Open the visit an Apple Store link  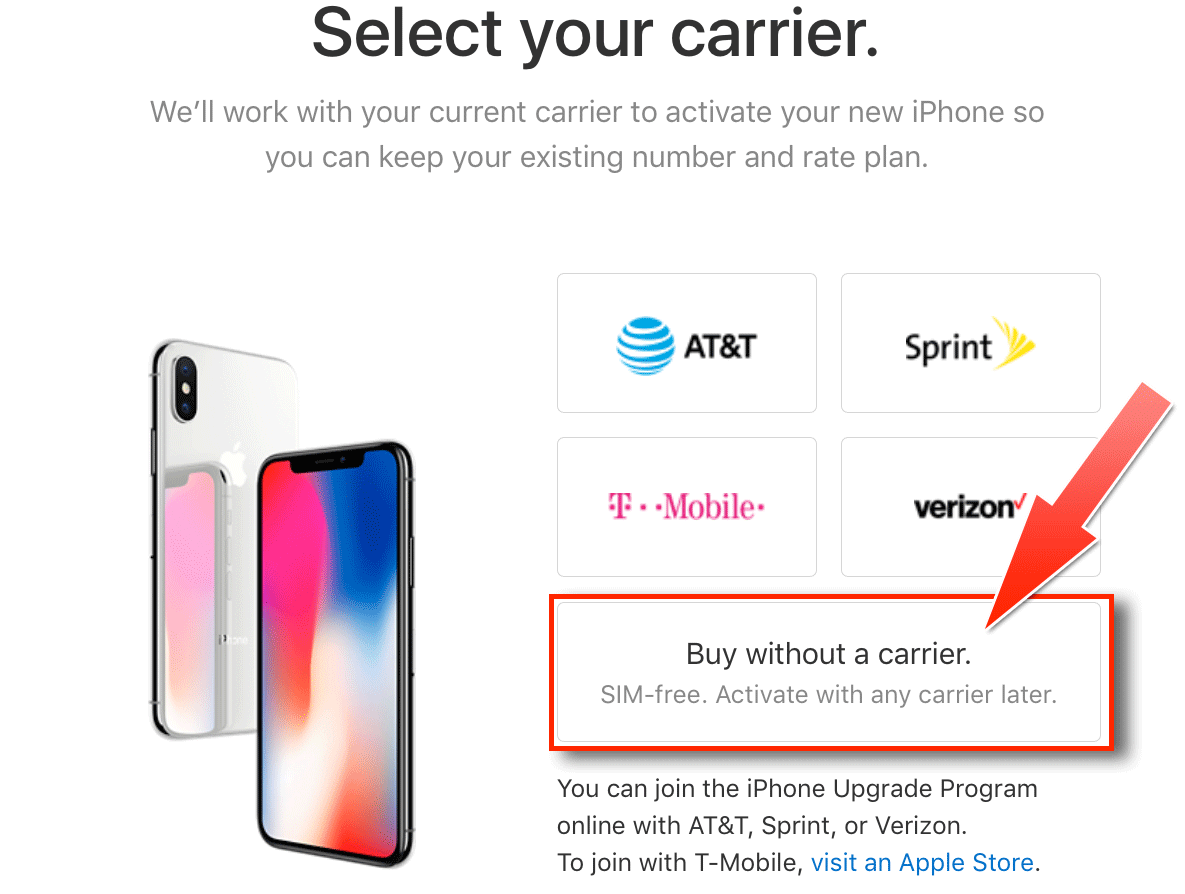coord(922,862)
